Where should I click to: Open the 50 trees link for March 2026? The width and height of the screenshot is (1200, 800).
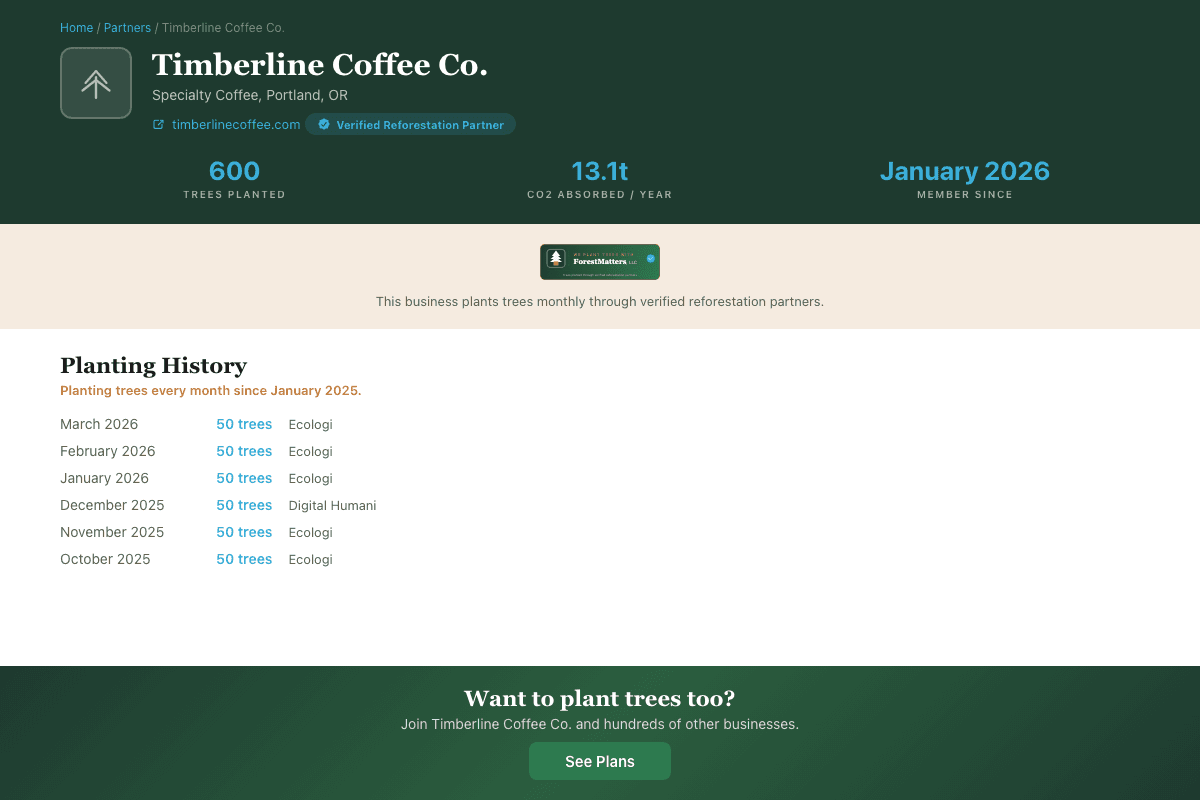244,424
